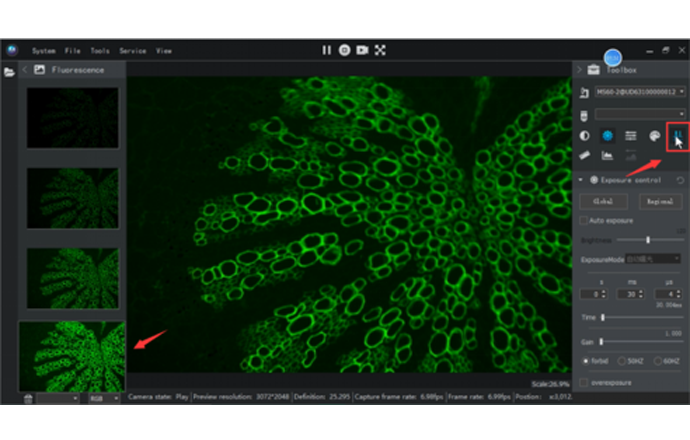Viewport: 690px width, 440px height.
Task: Click the Regional exposure button
Action: click(x=660, y=202)
